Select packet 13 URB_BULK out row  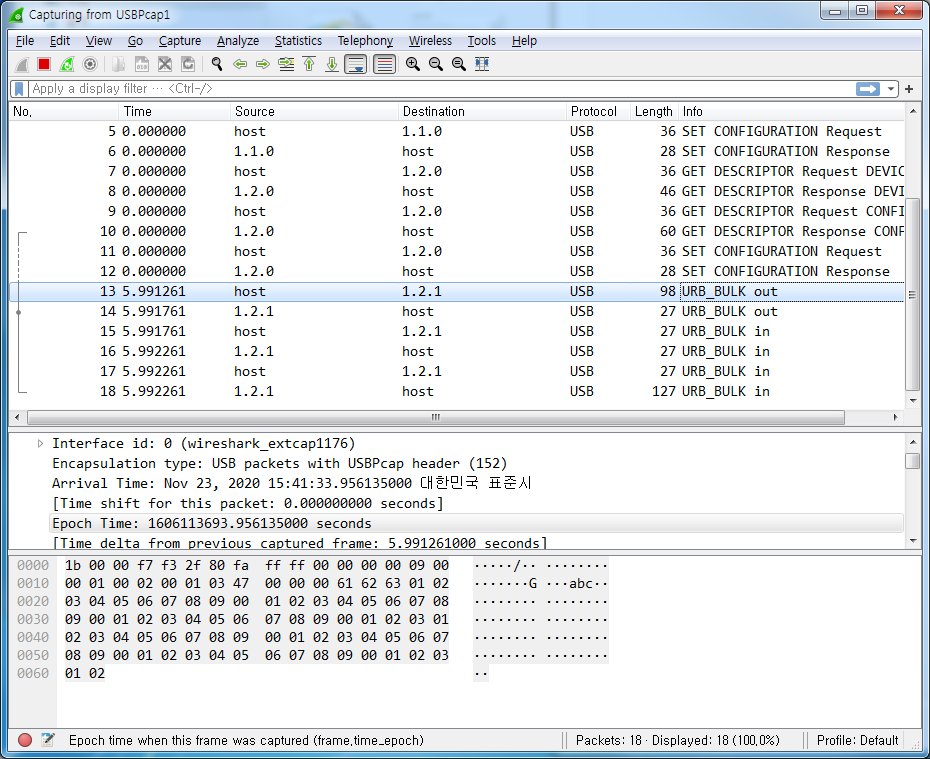(x=456, y=292)
